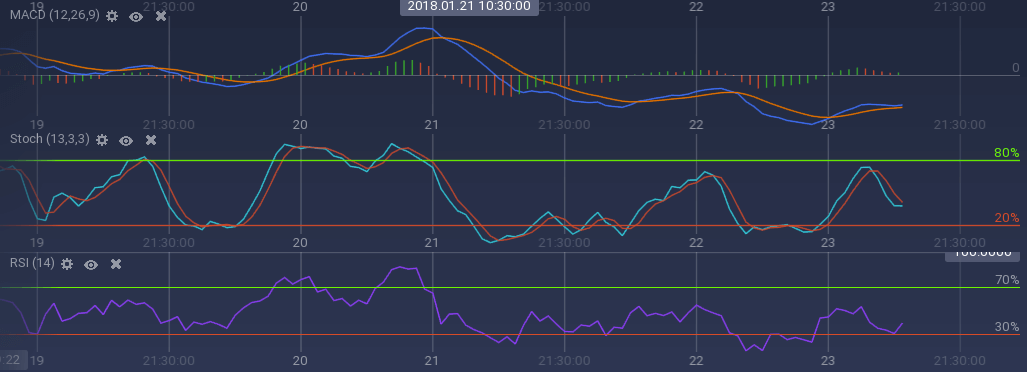Select the MACD (12,26,9) indicator label

click(54, 15)
